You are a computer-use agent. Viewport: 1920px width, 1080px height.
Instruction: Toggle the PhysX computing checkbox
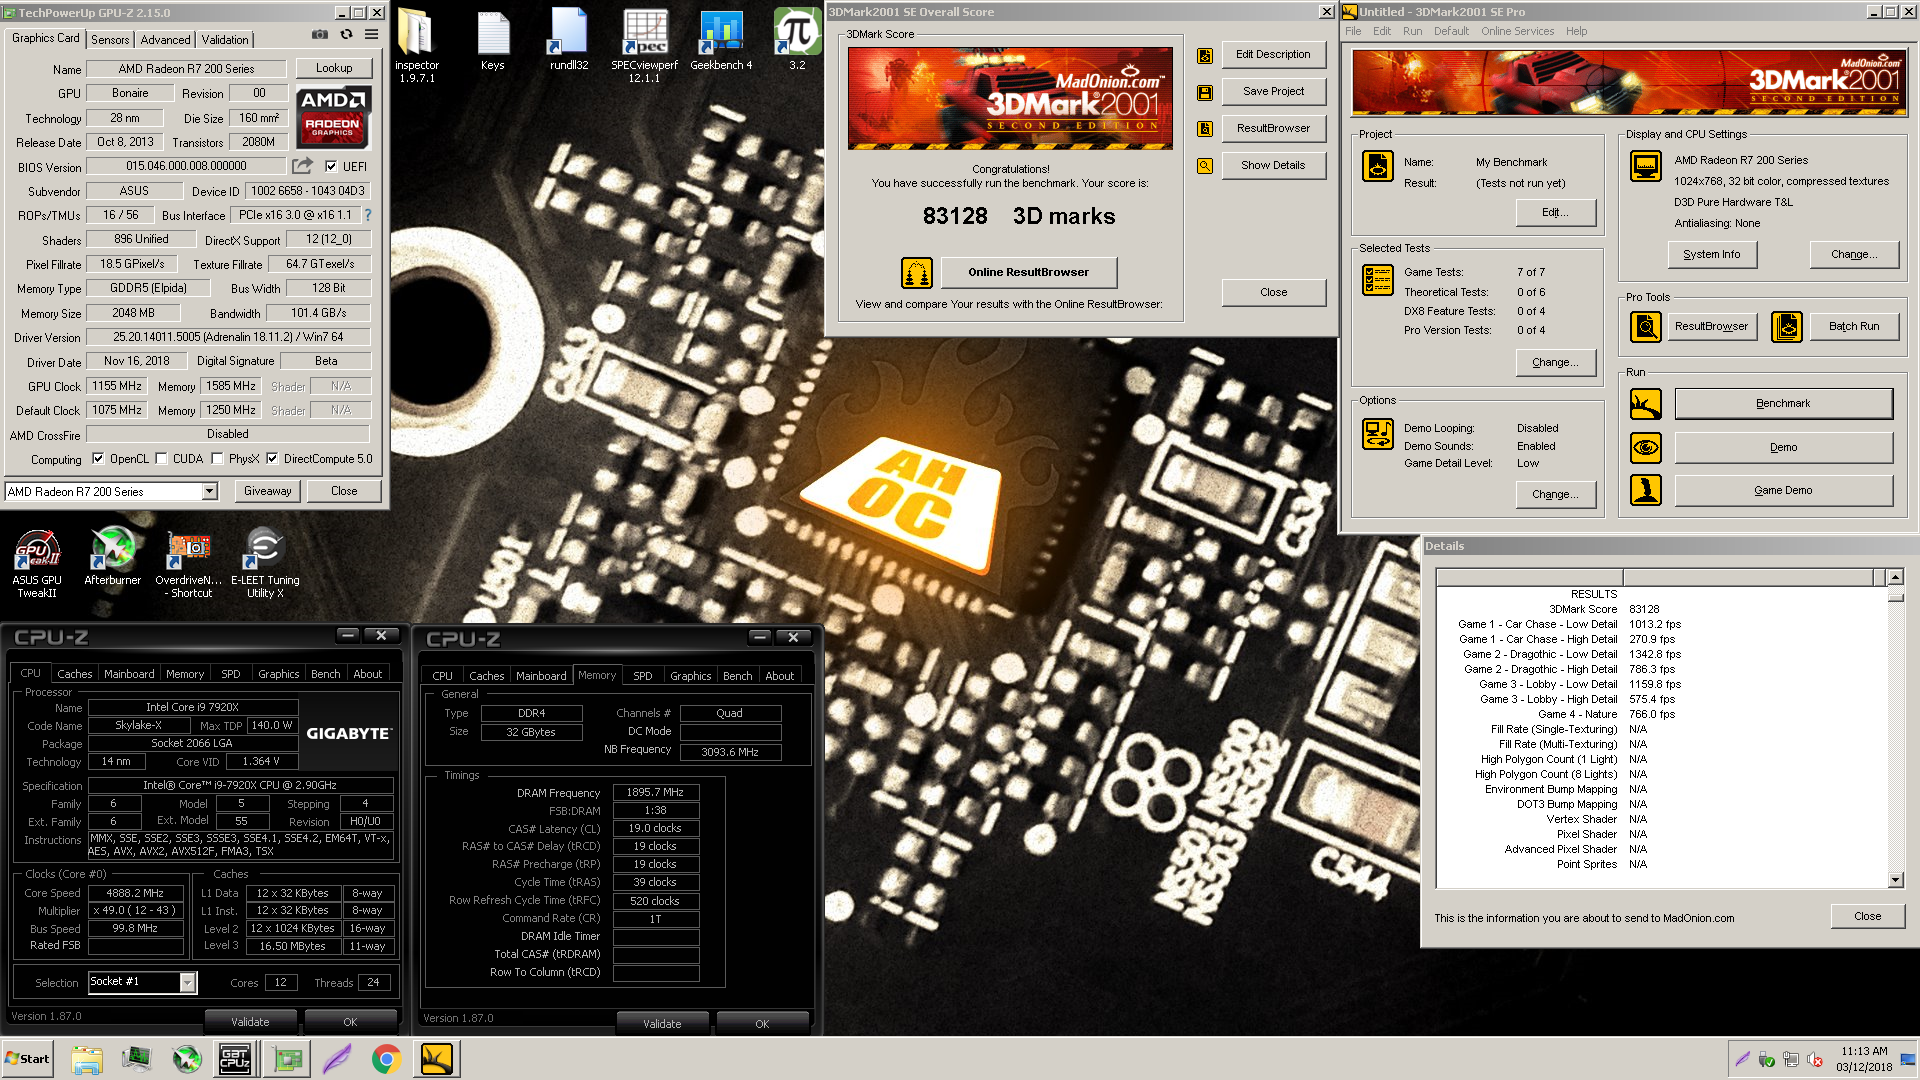coord(217,459)
